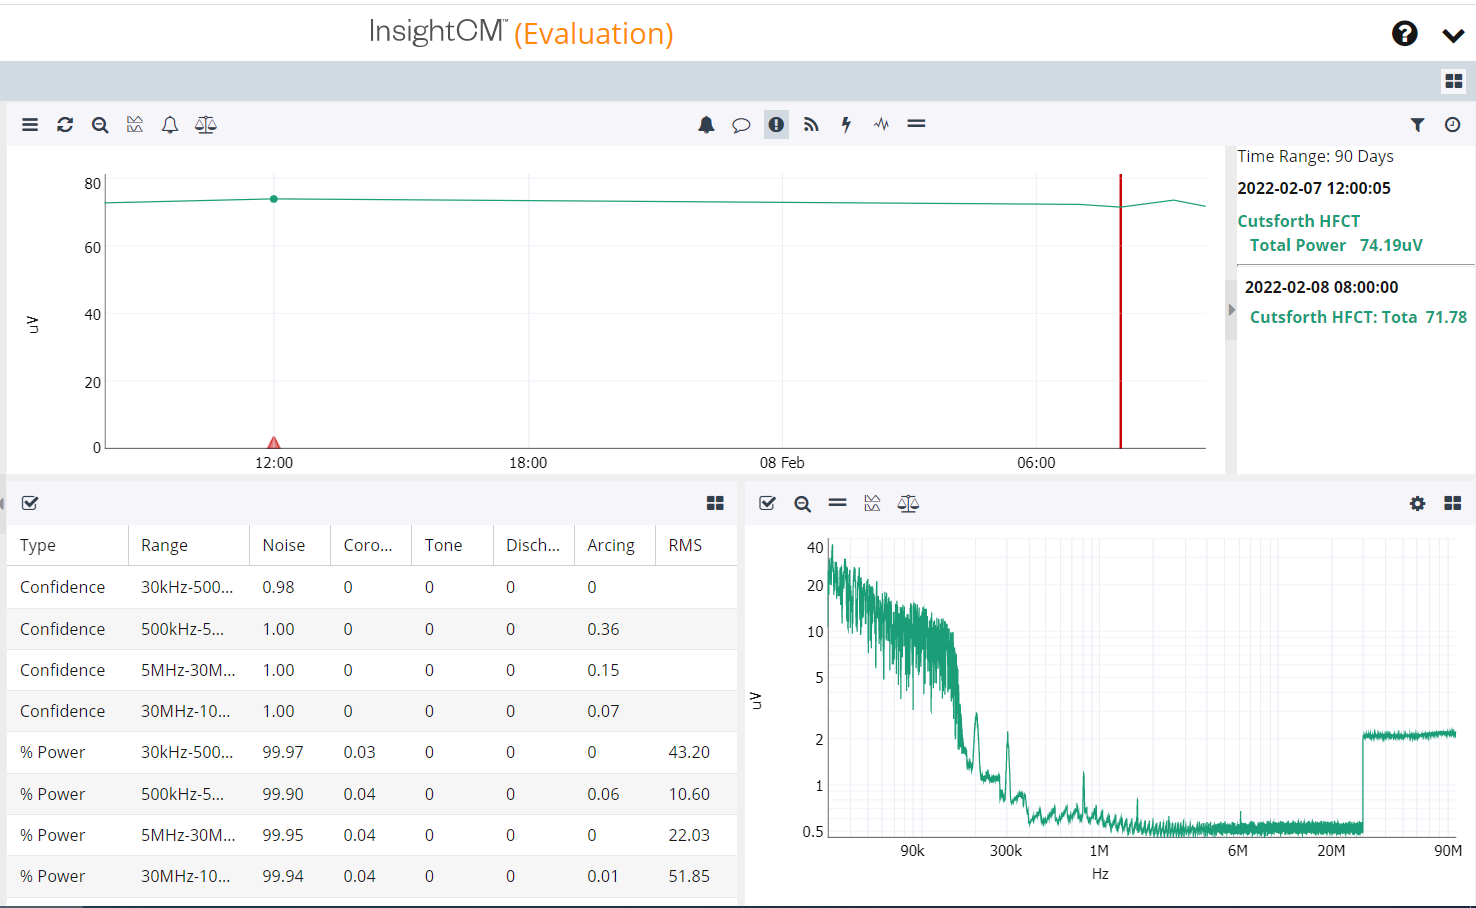The height and width of the screenshot is (908, 1476).
Task: Toggle the checkbox icon above the table
Action: click(30, 503)
